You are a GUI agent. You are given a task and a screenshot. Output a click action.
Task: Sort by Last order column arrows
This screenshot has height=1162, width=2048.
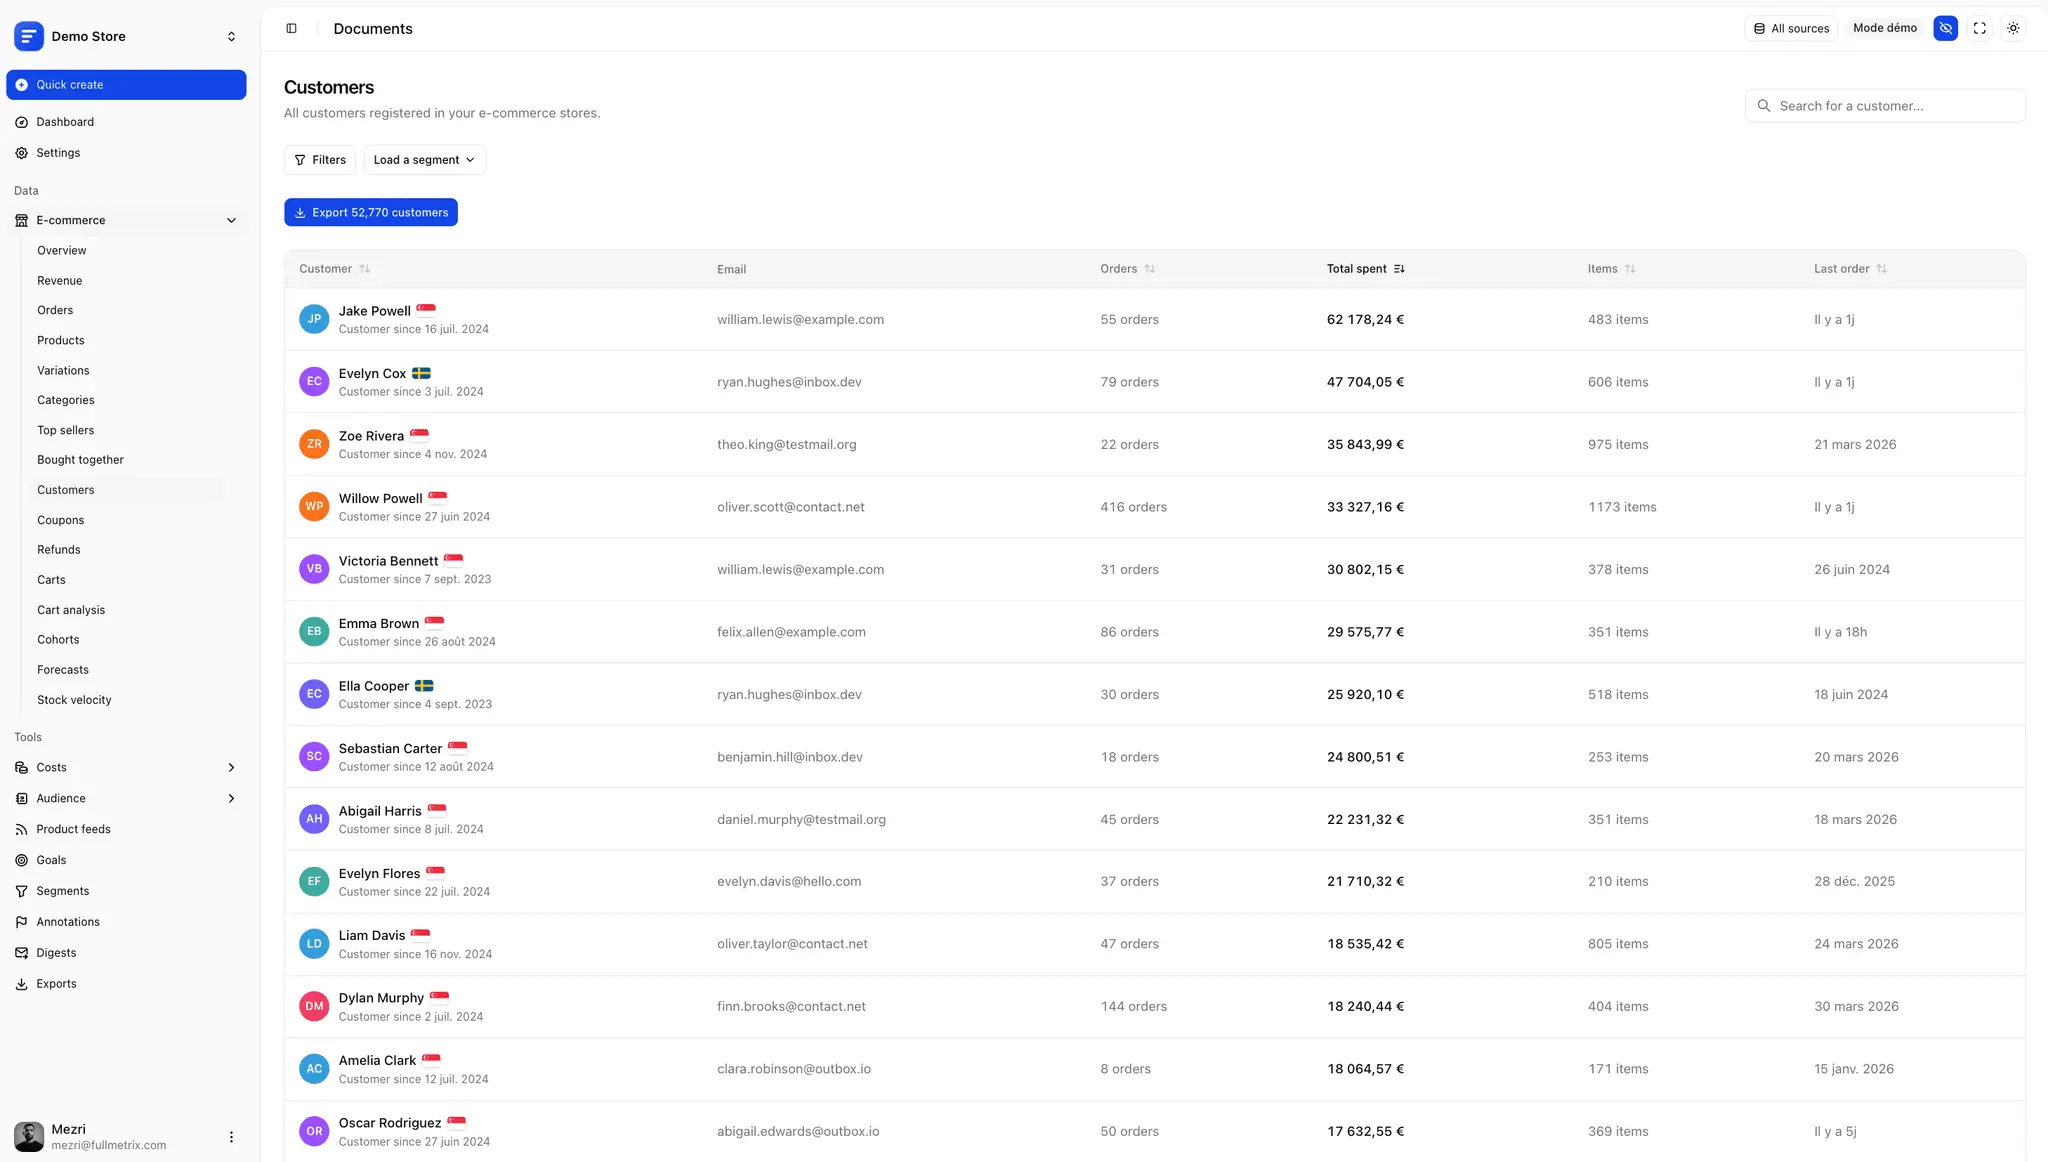point(1882,269)
